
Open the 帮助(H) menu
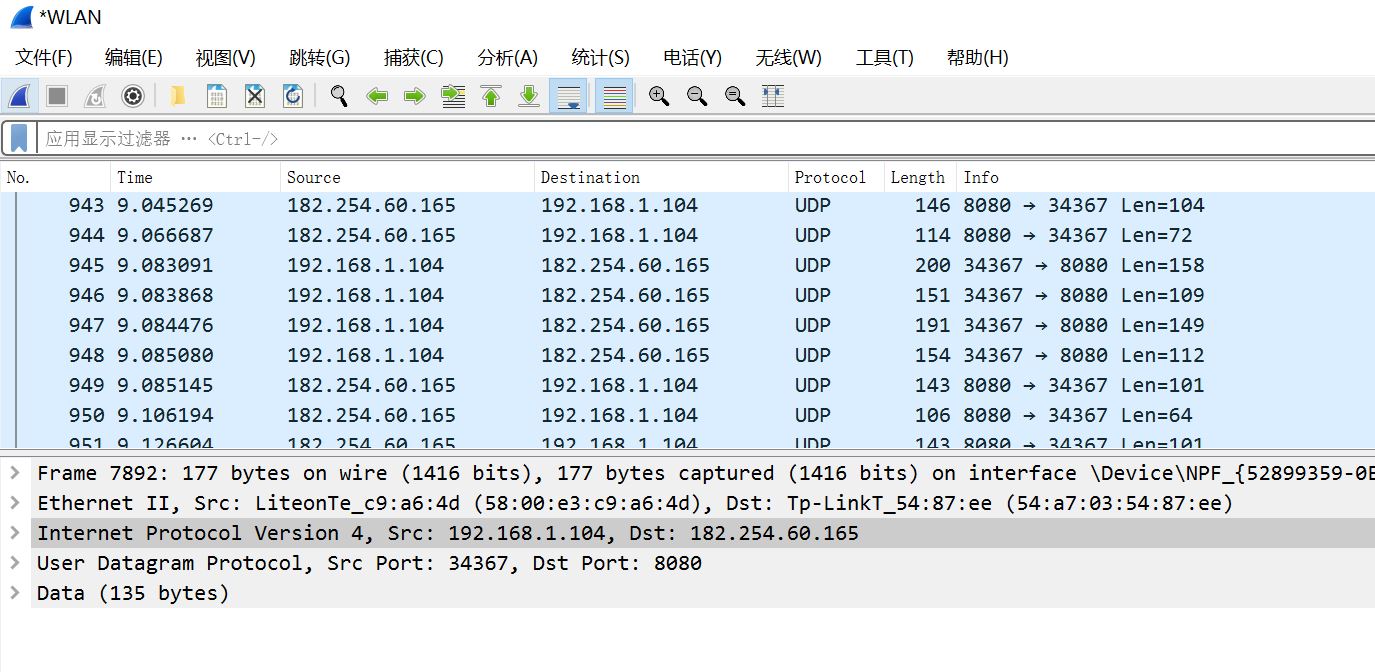pyautogui.click(x=977, y=58)
